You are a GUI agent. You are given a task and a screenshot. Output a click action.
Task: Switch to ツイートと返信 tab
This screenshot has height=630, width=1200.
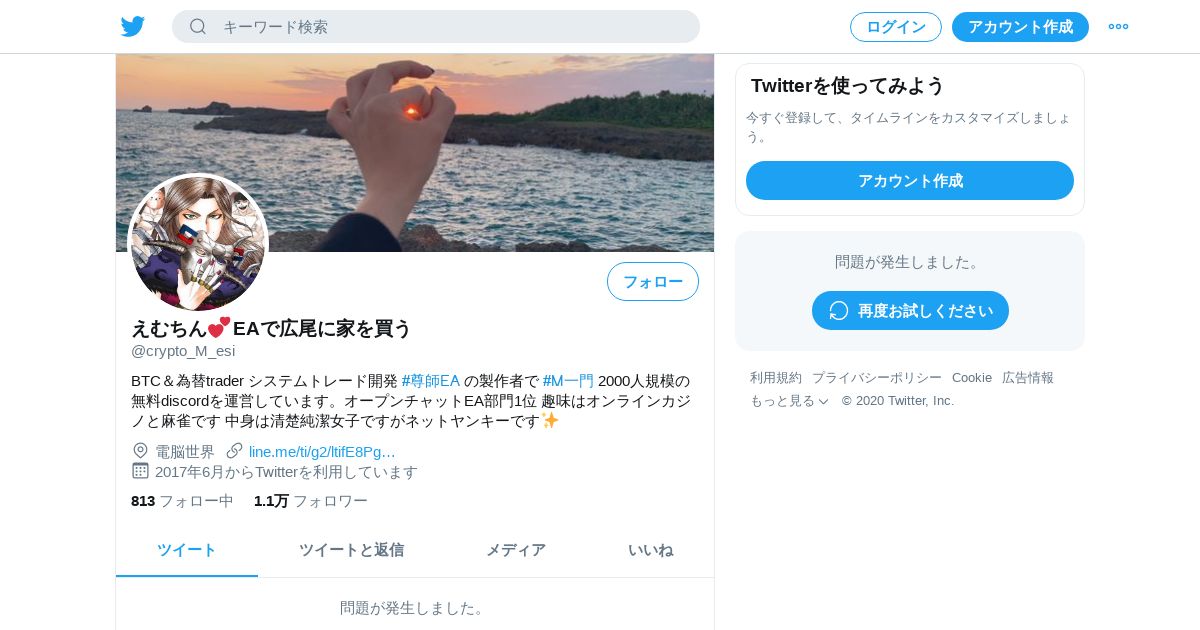point(351,550)
